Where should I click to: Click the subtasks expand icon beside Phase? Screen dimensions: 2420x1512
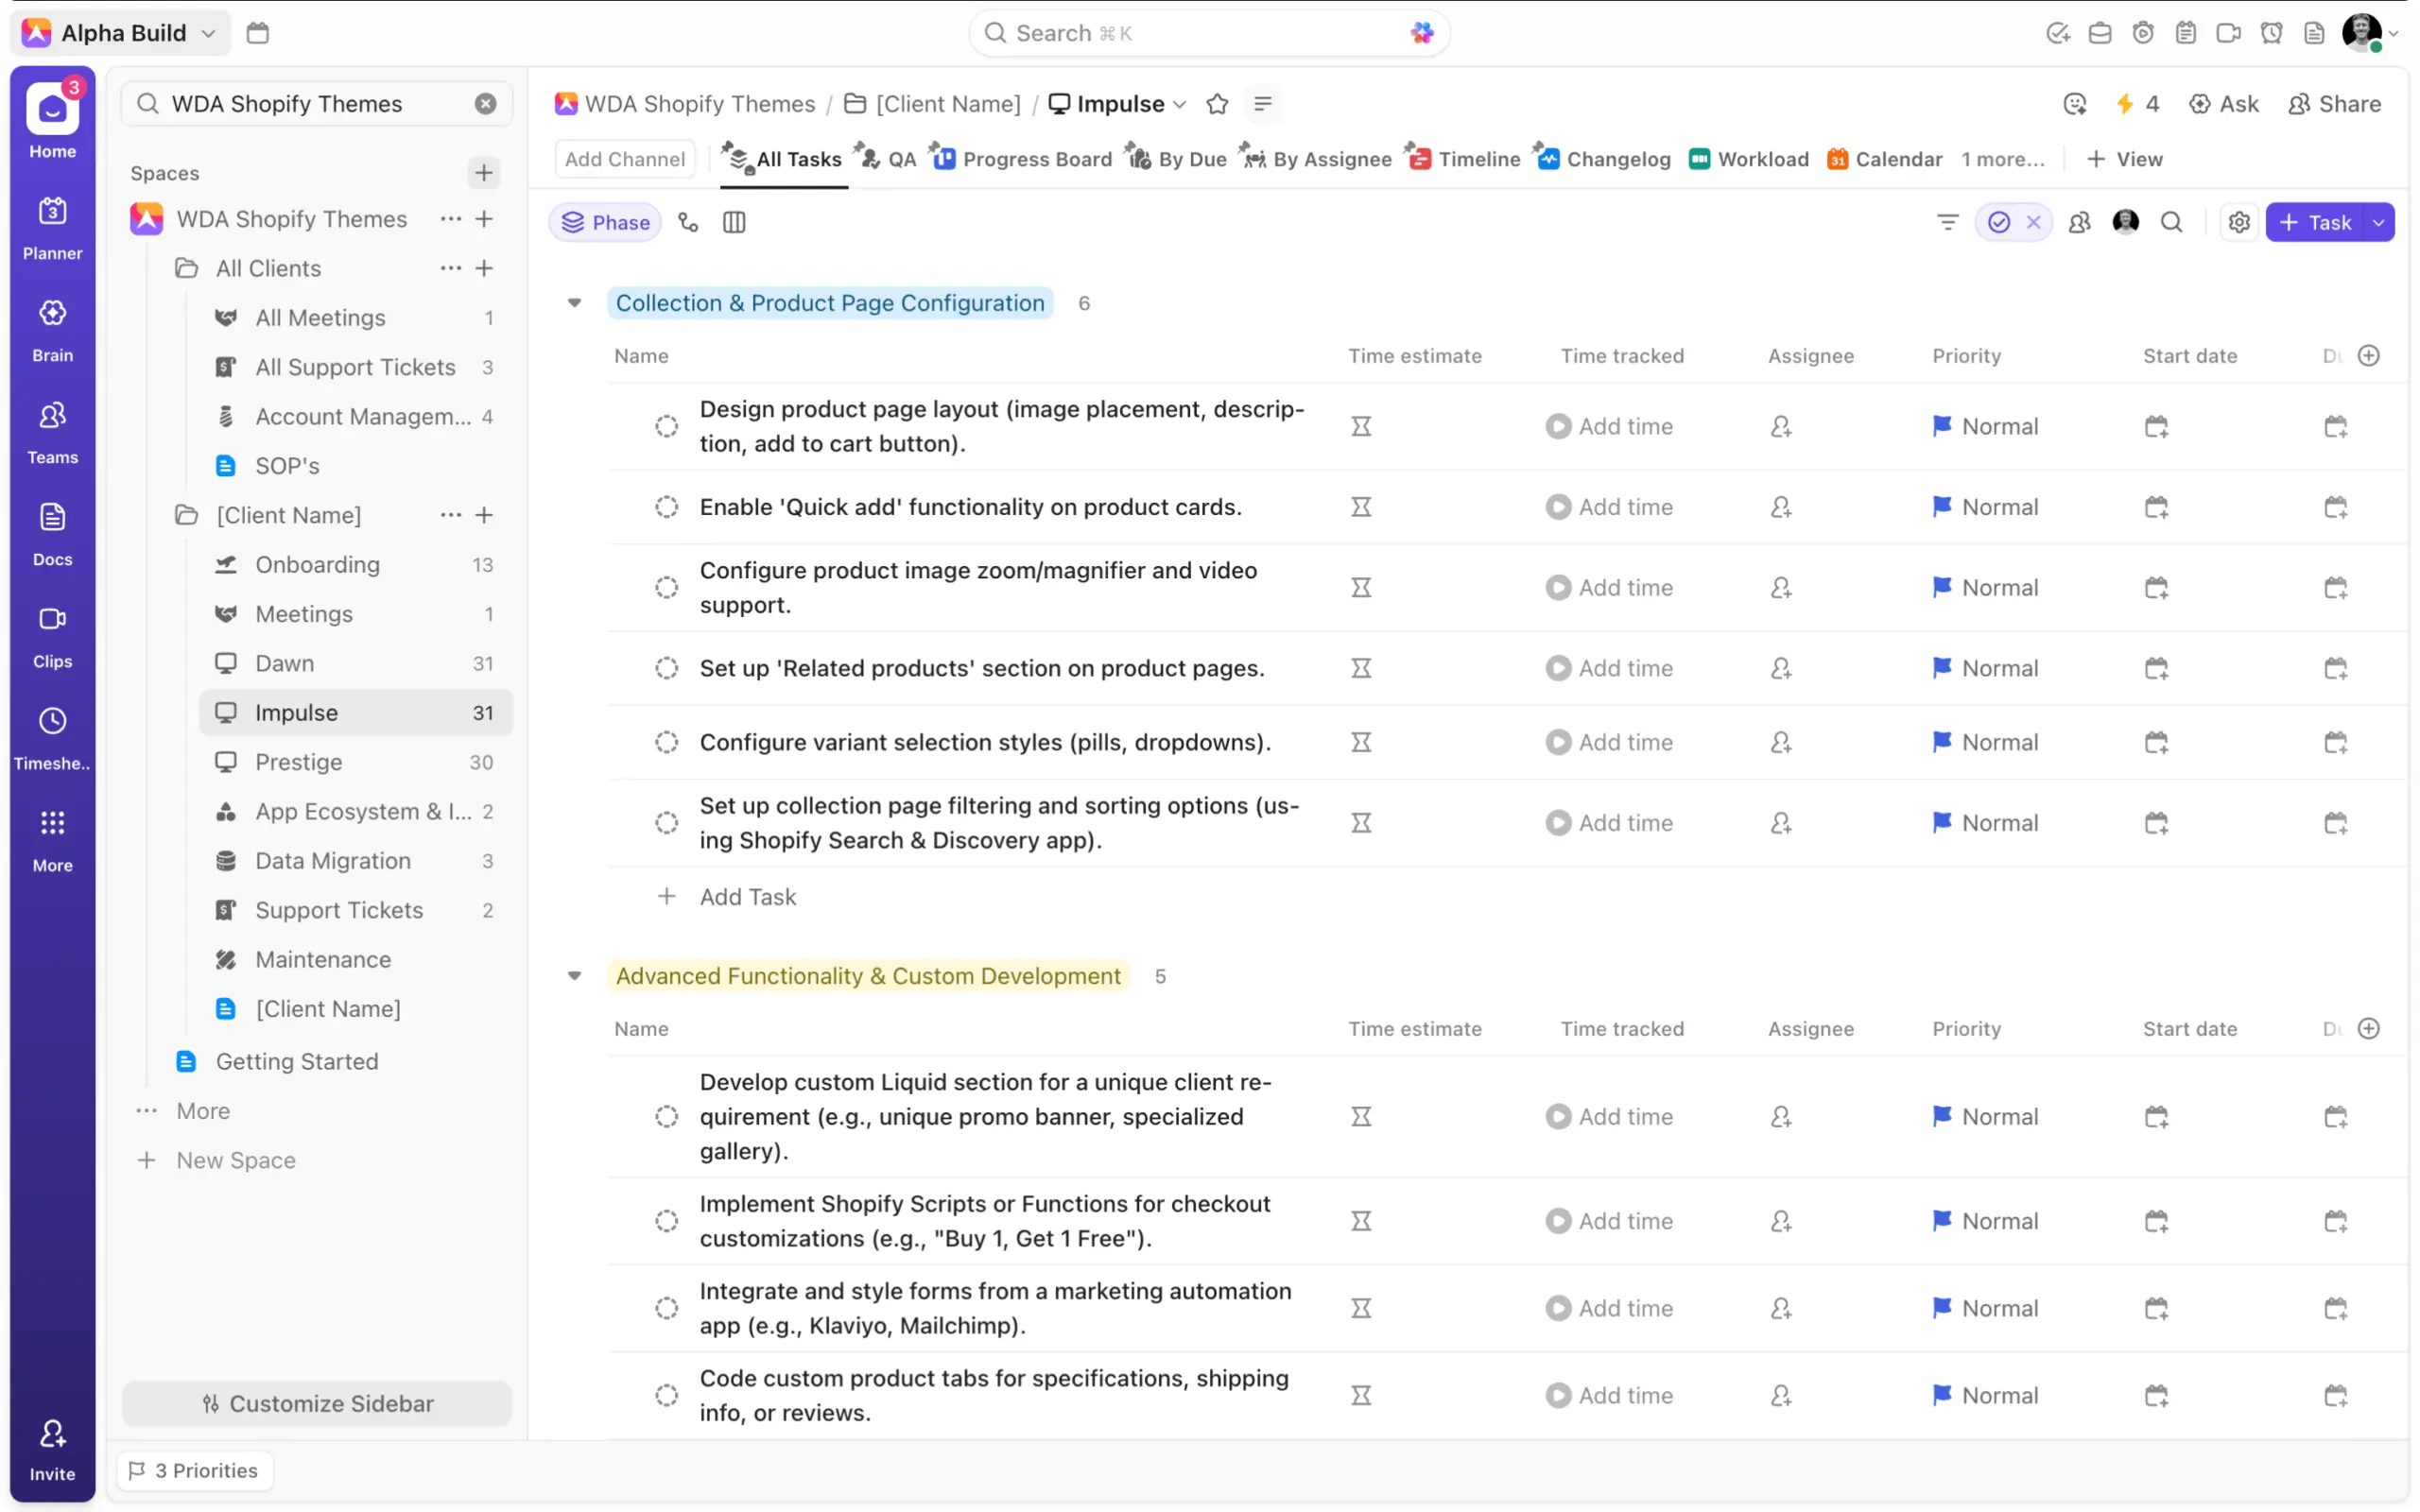pos(688,222)
